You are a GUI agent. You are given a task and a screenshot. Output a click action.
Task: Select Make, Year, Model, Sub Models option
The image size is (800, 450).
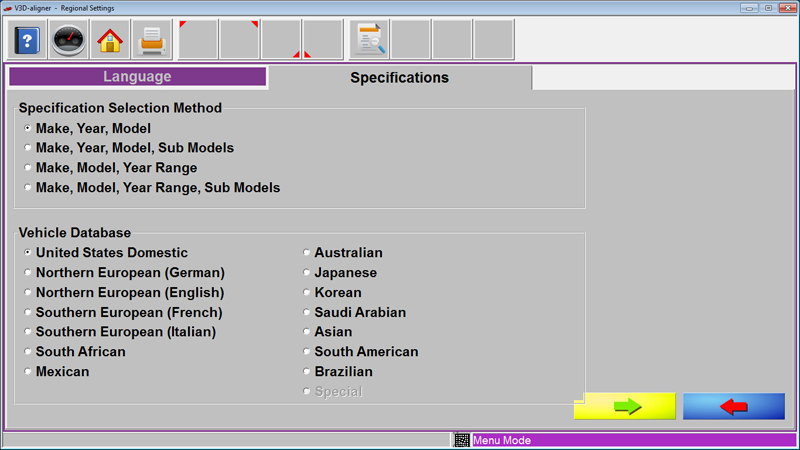coord(129,148)
